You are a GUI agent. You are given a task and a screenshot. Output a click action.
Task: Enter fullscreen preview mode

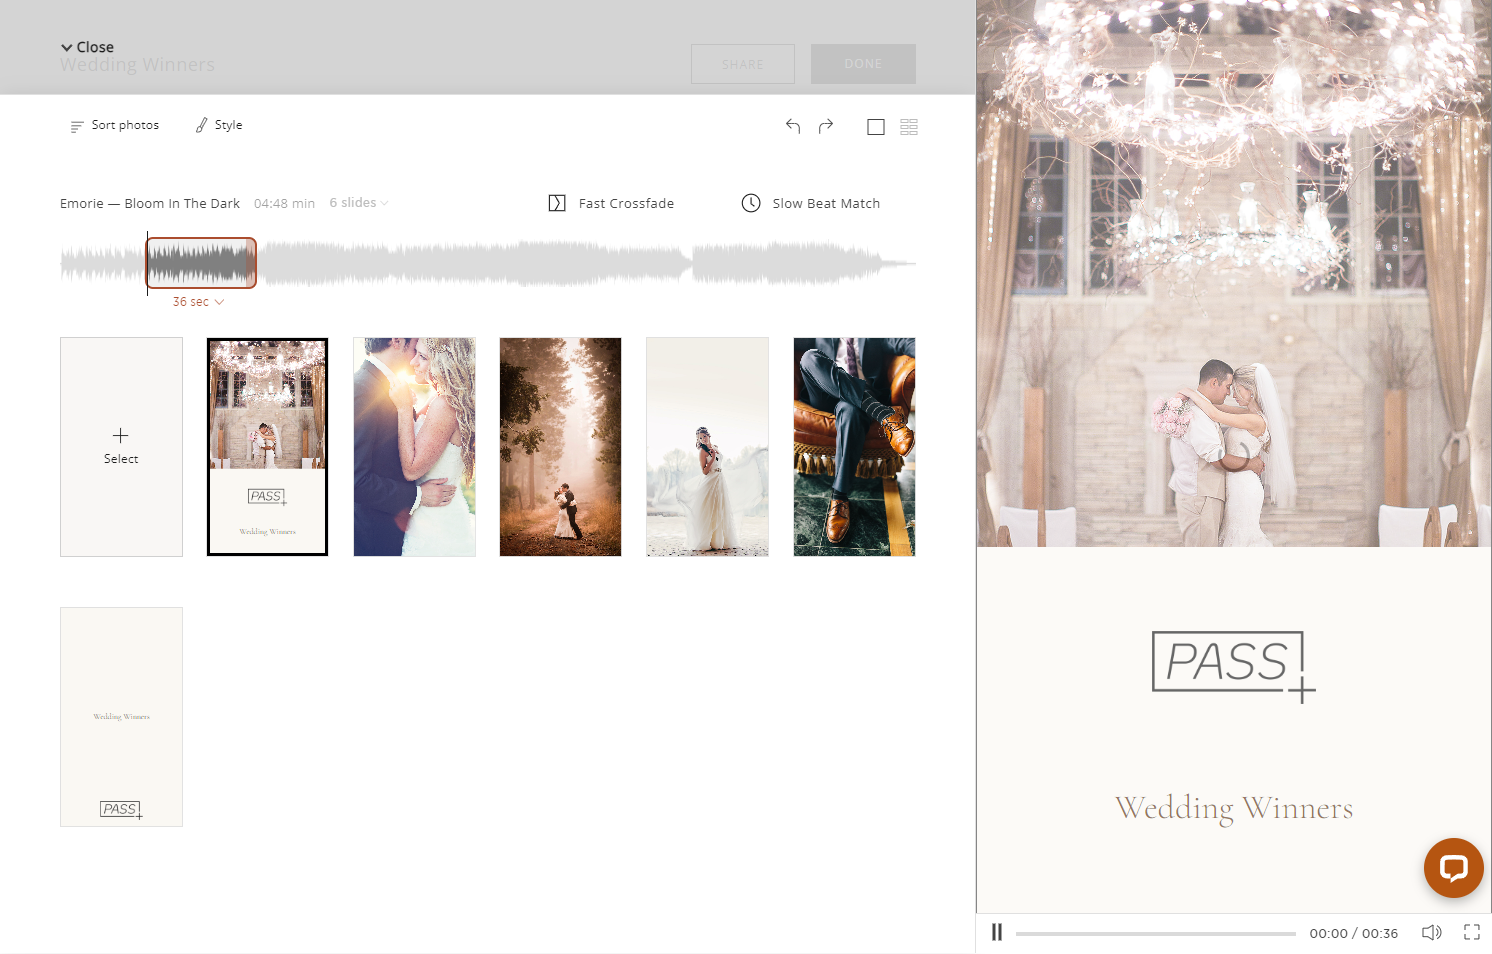[x=1472, y=932]
